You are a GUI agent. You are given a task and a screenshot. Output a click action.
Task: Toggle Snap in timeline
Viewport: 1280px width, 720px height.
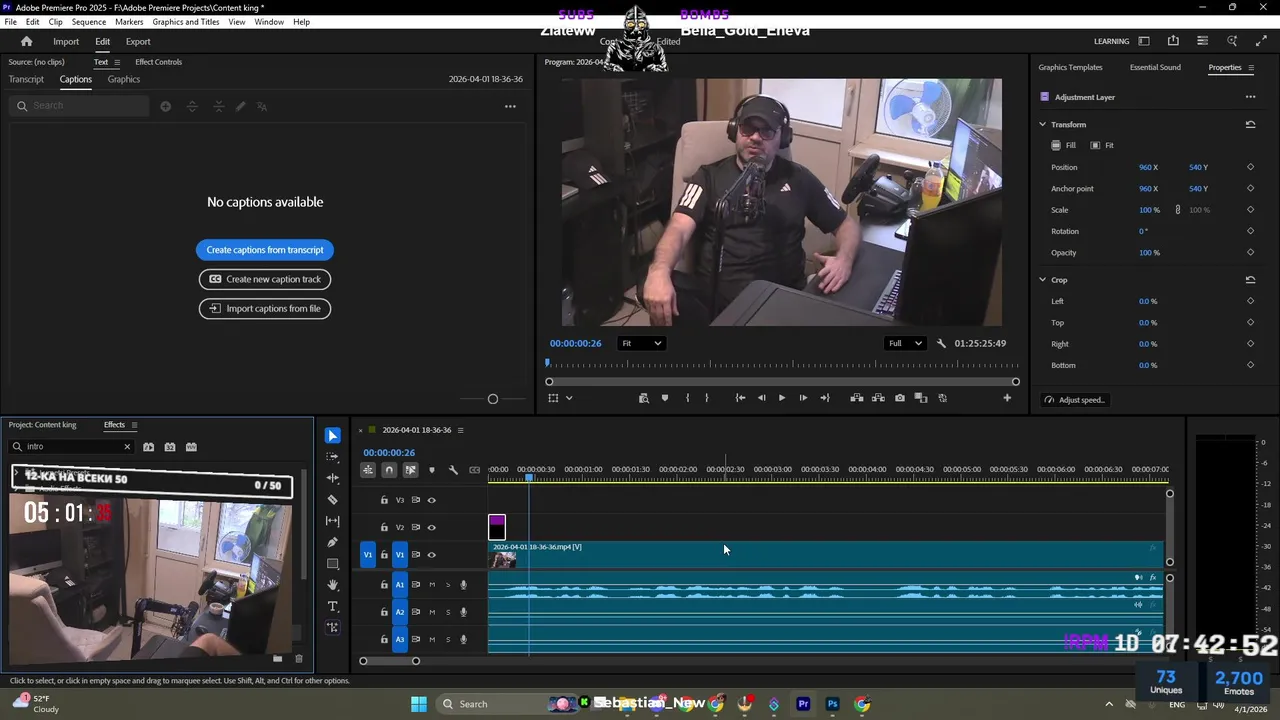389,470
